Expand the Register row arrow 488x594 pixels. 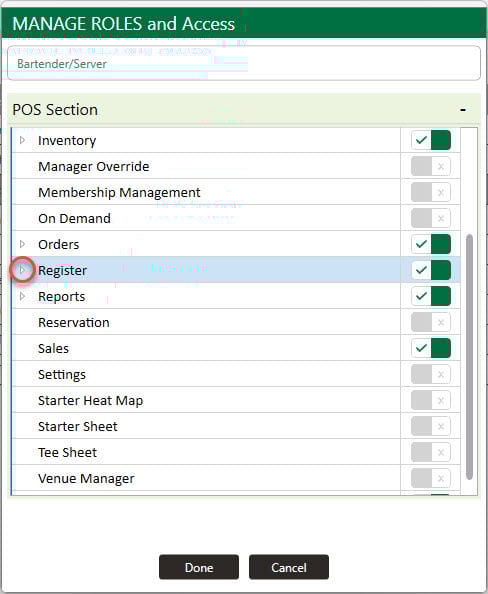pos(22,270)
